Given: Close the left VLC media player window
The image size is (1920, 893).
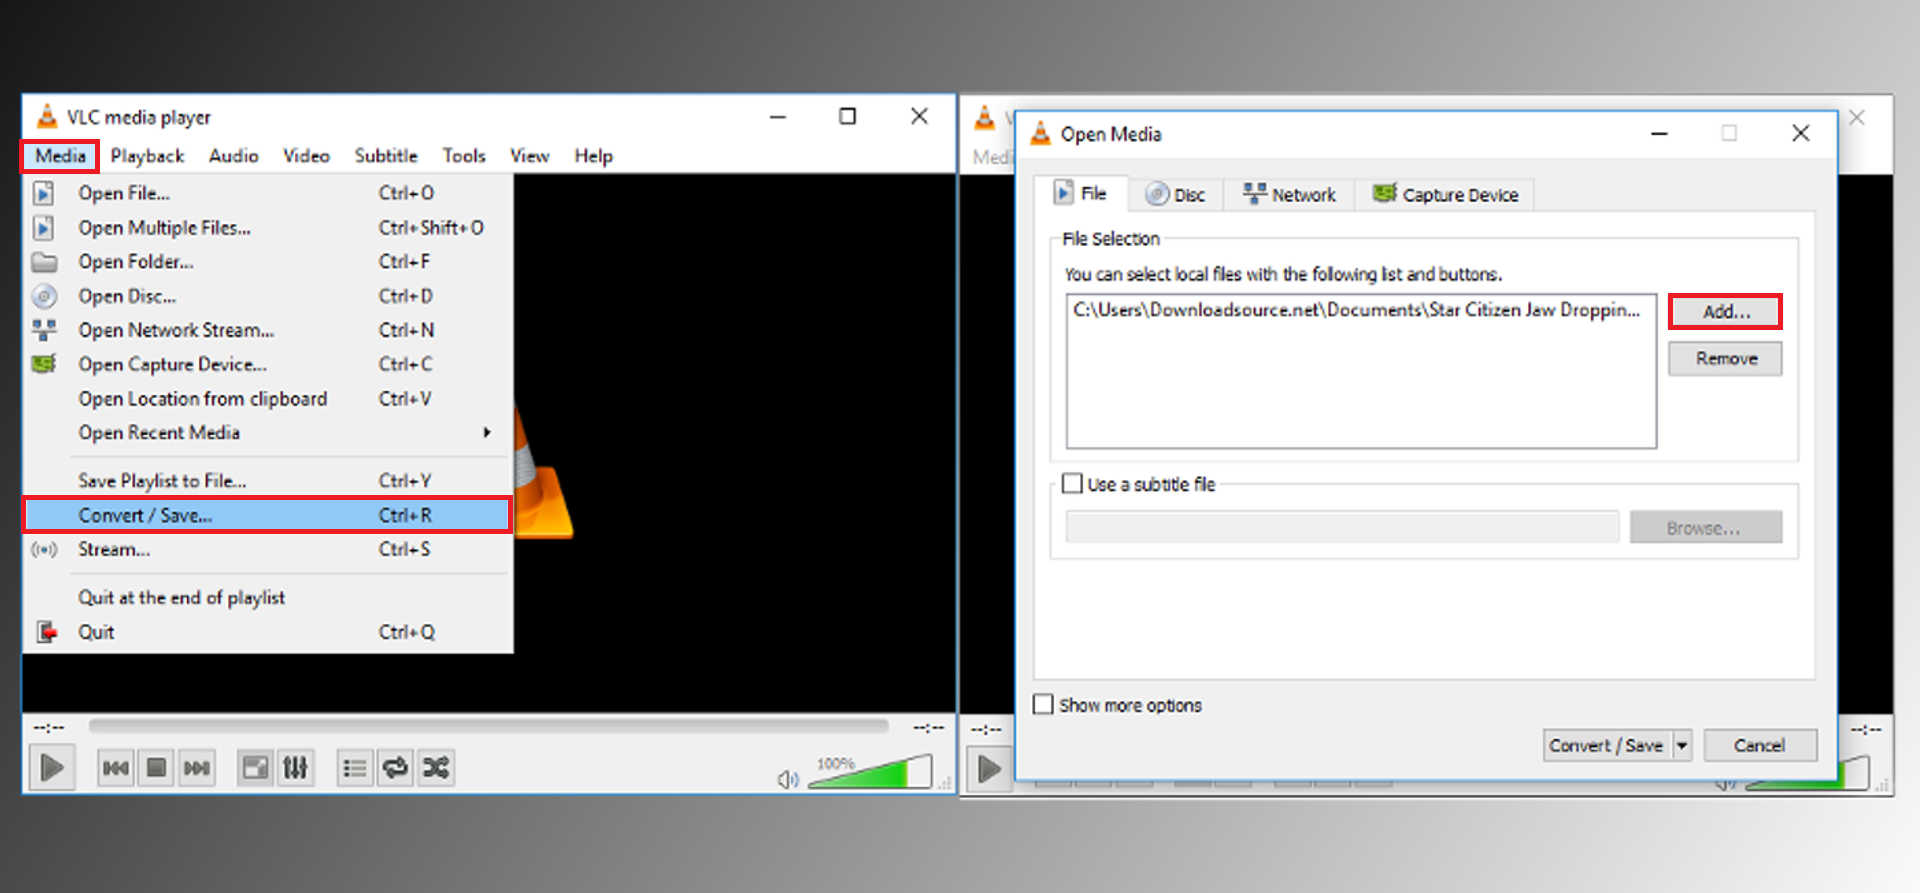Looking at the screenshot, I should [919, 117].
